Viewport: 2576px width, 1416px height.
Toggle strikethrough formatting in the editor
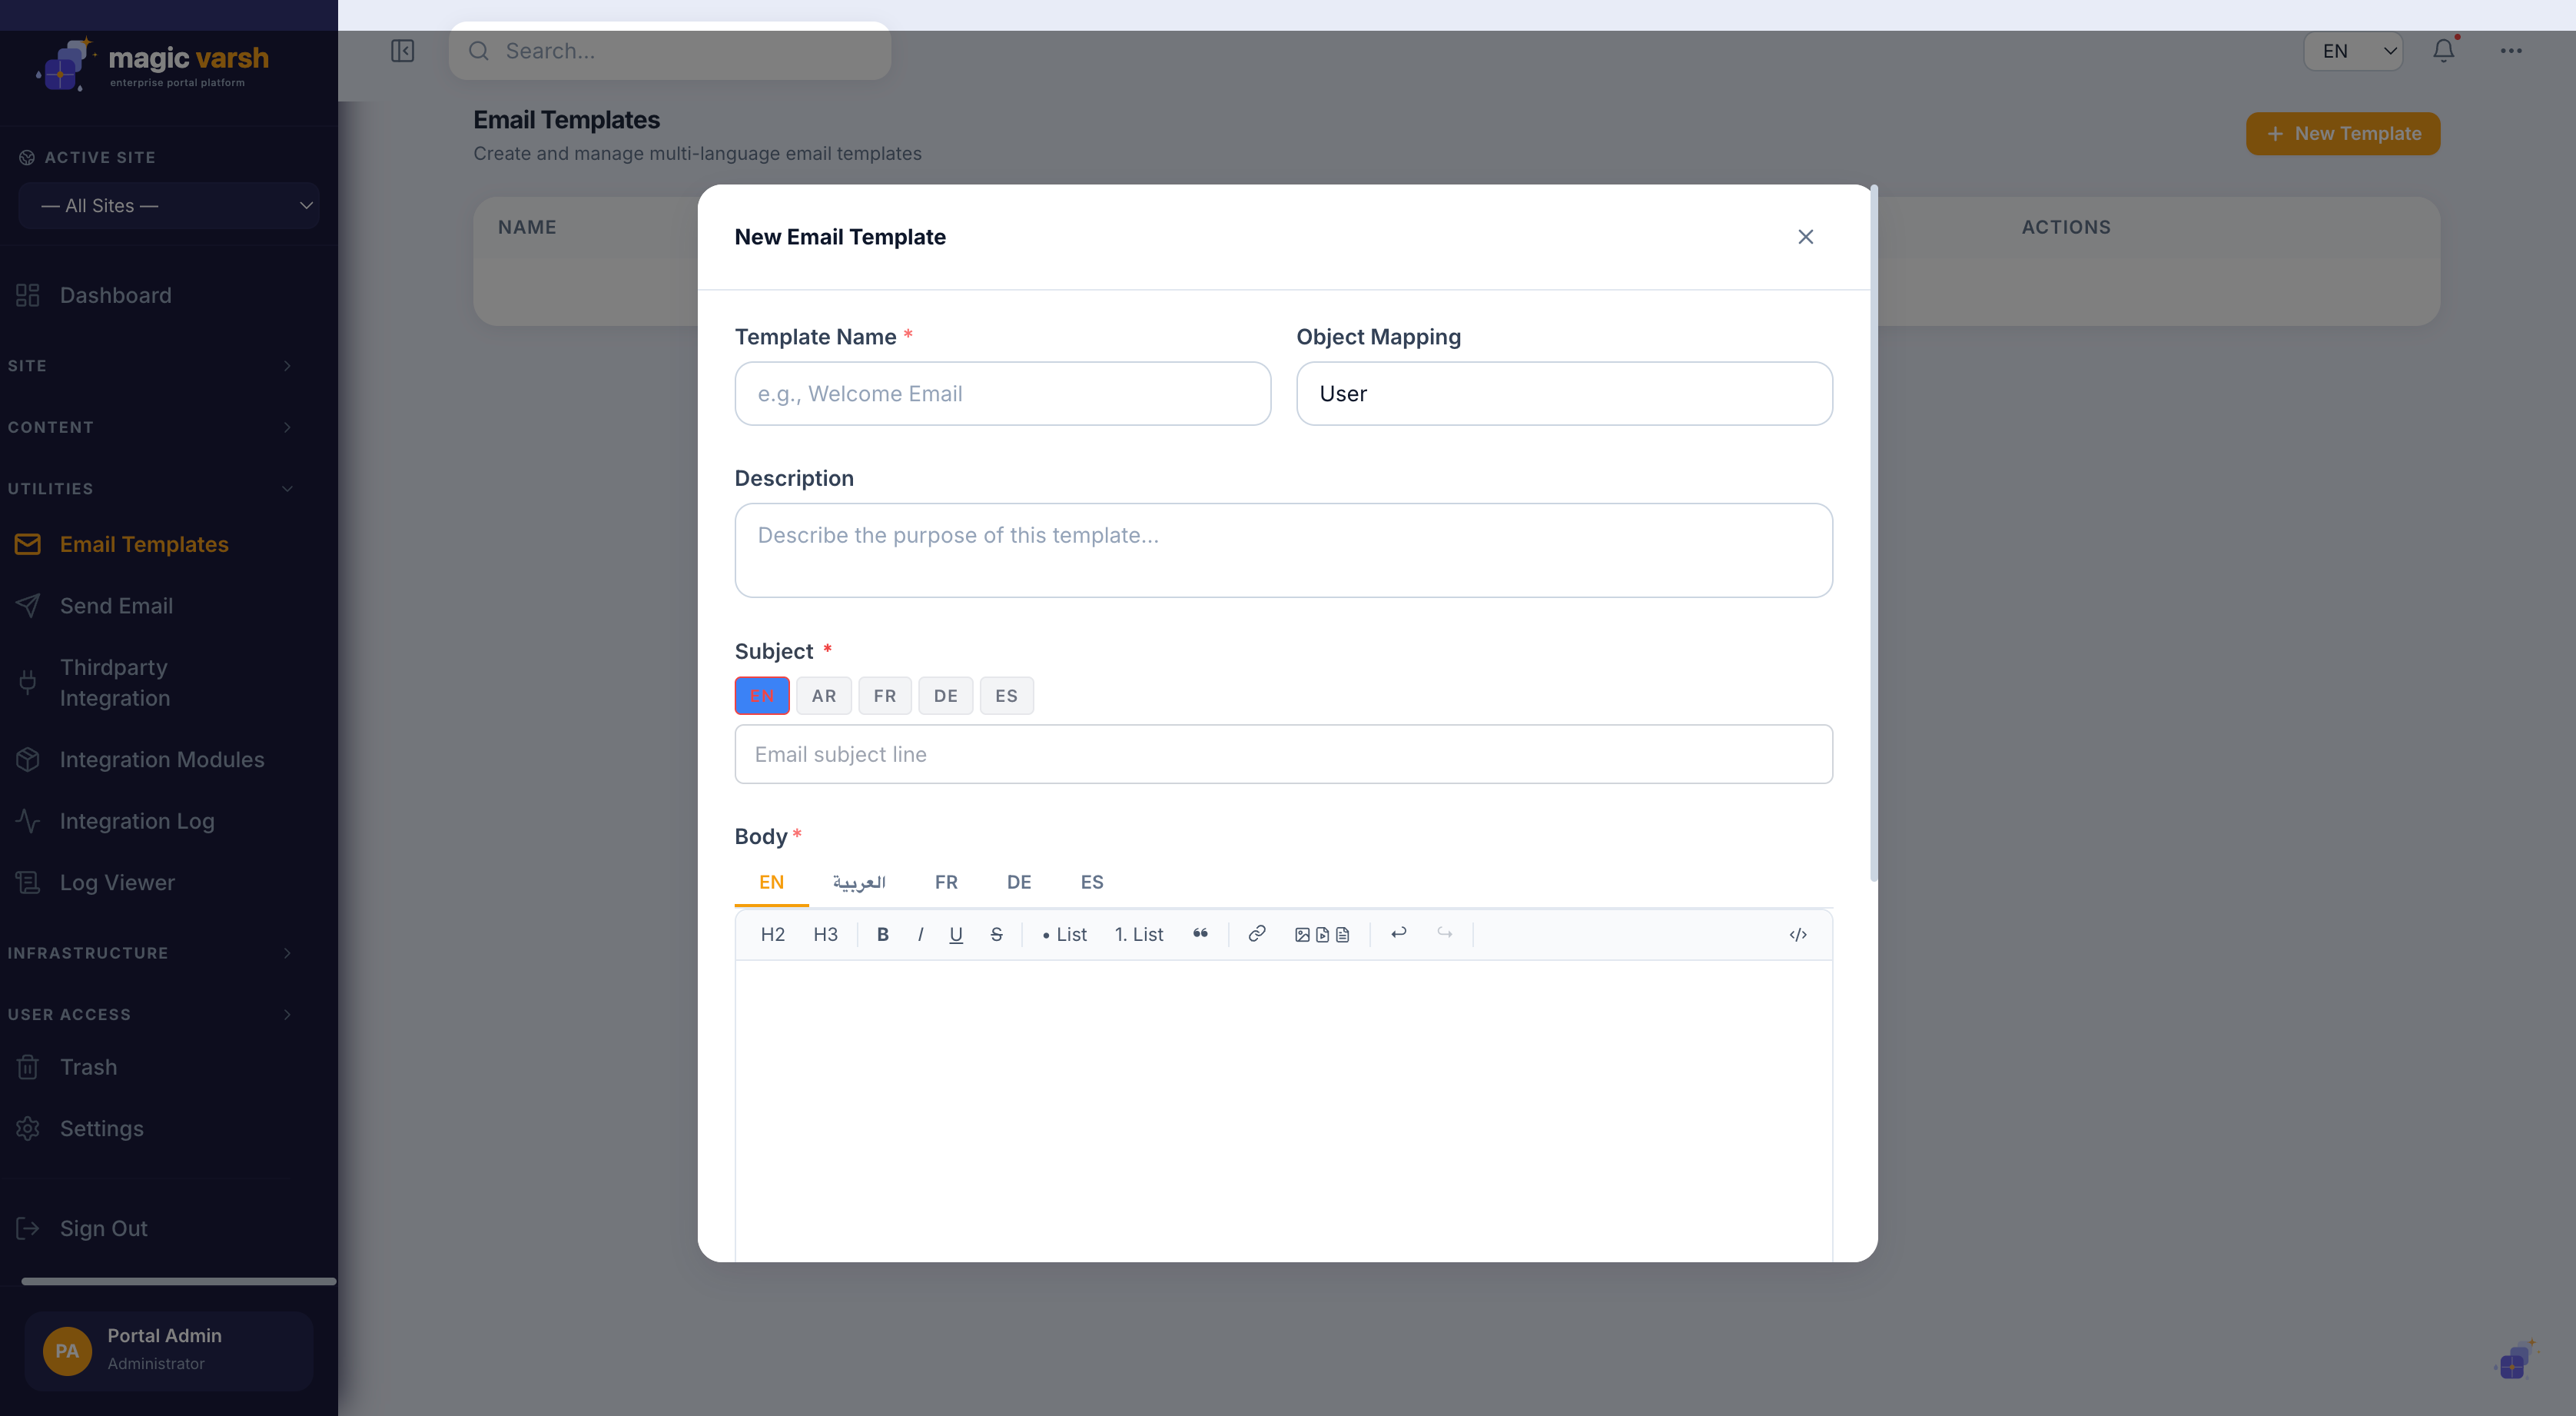(x=996, y=934)
